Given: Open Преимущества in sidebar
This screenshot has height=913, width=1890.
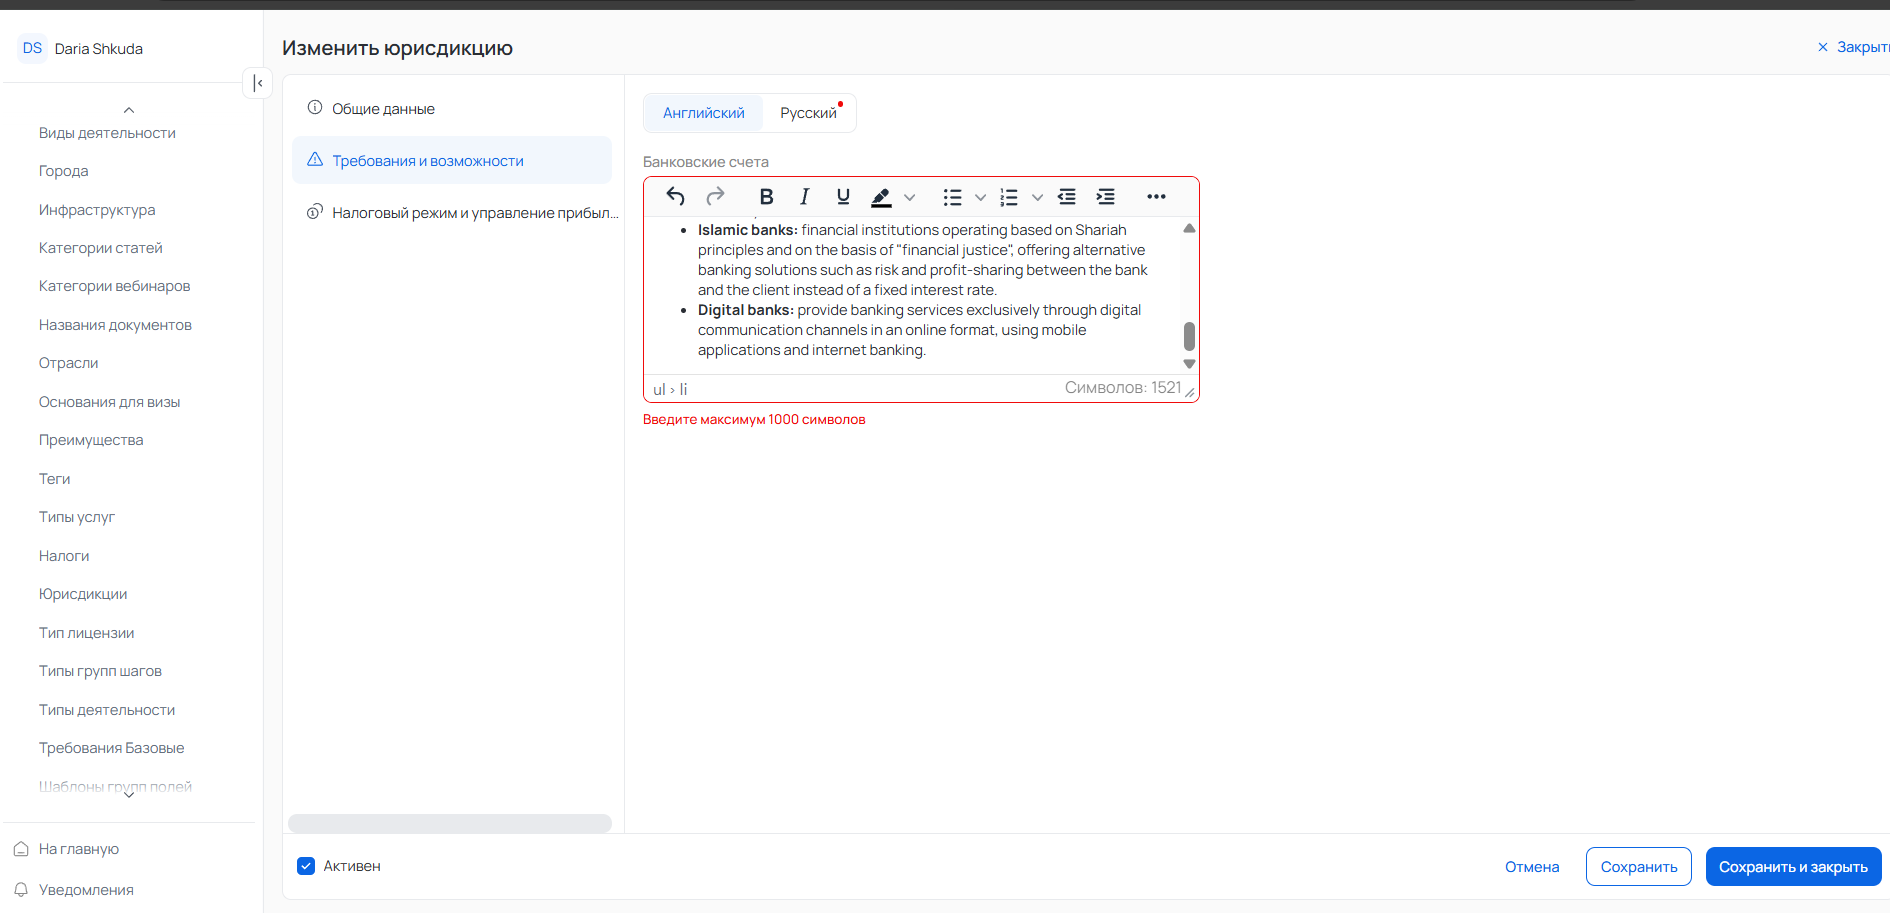Looking at the screenshot, I should tap(91, 440).
